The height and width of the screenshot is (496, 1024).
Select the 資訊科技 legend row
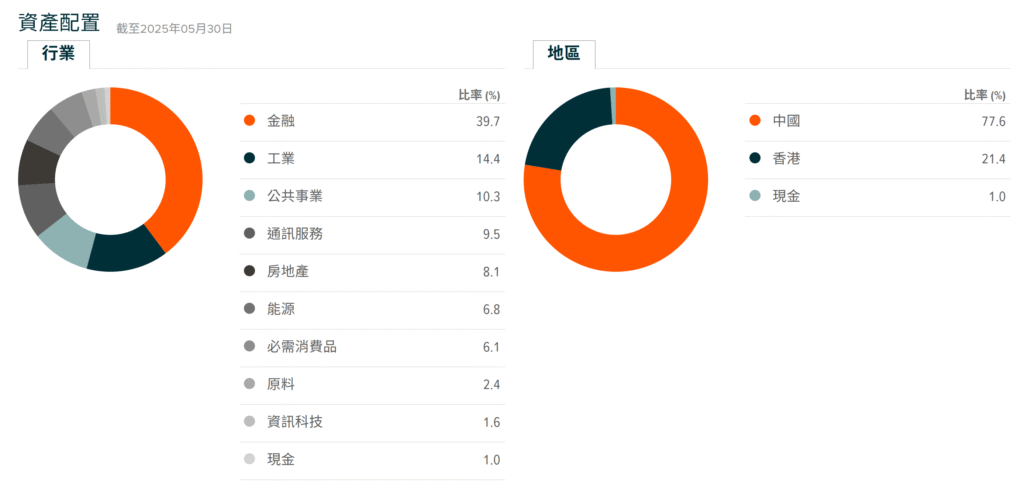point(372,422)
